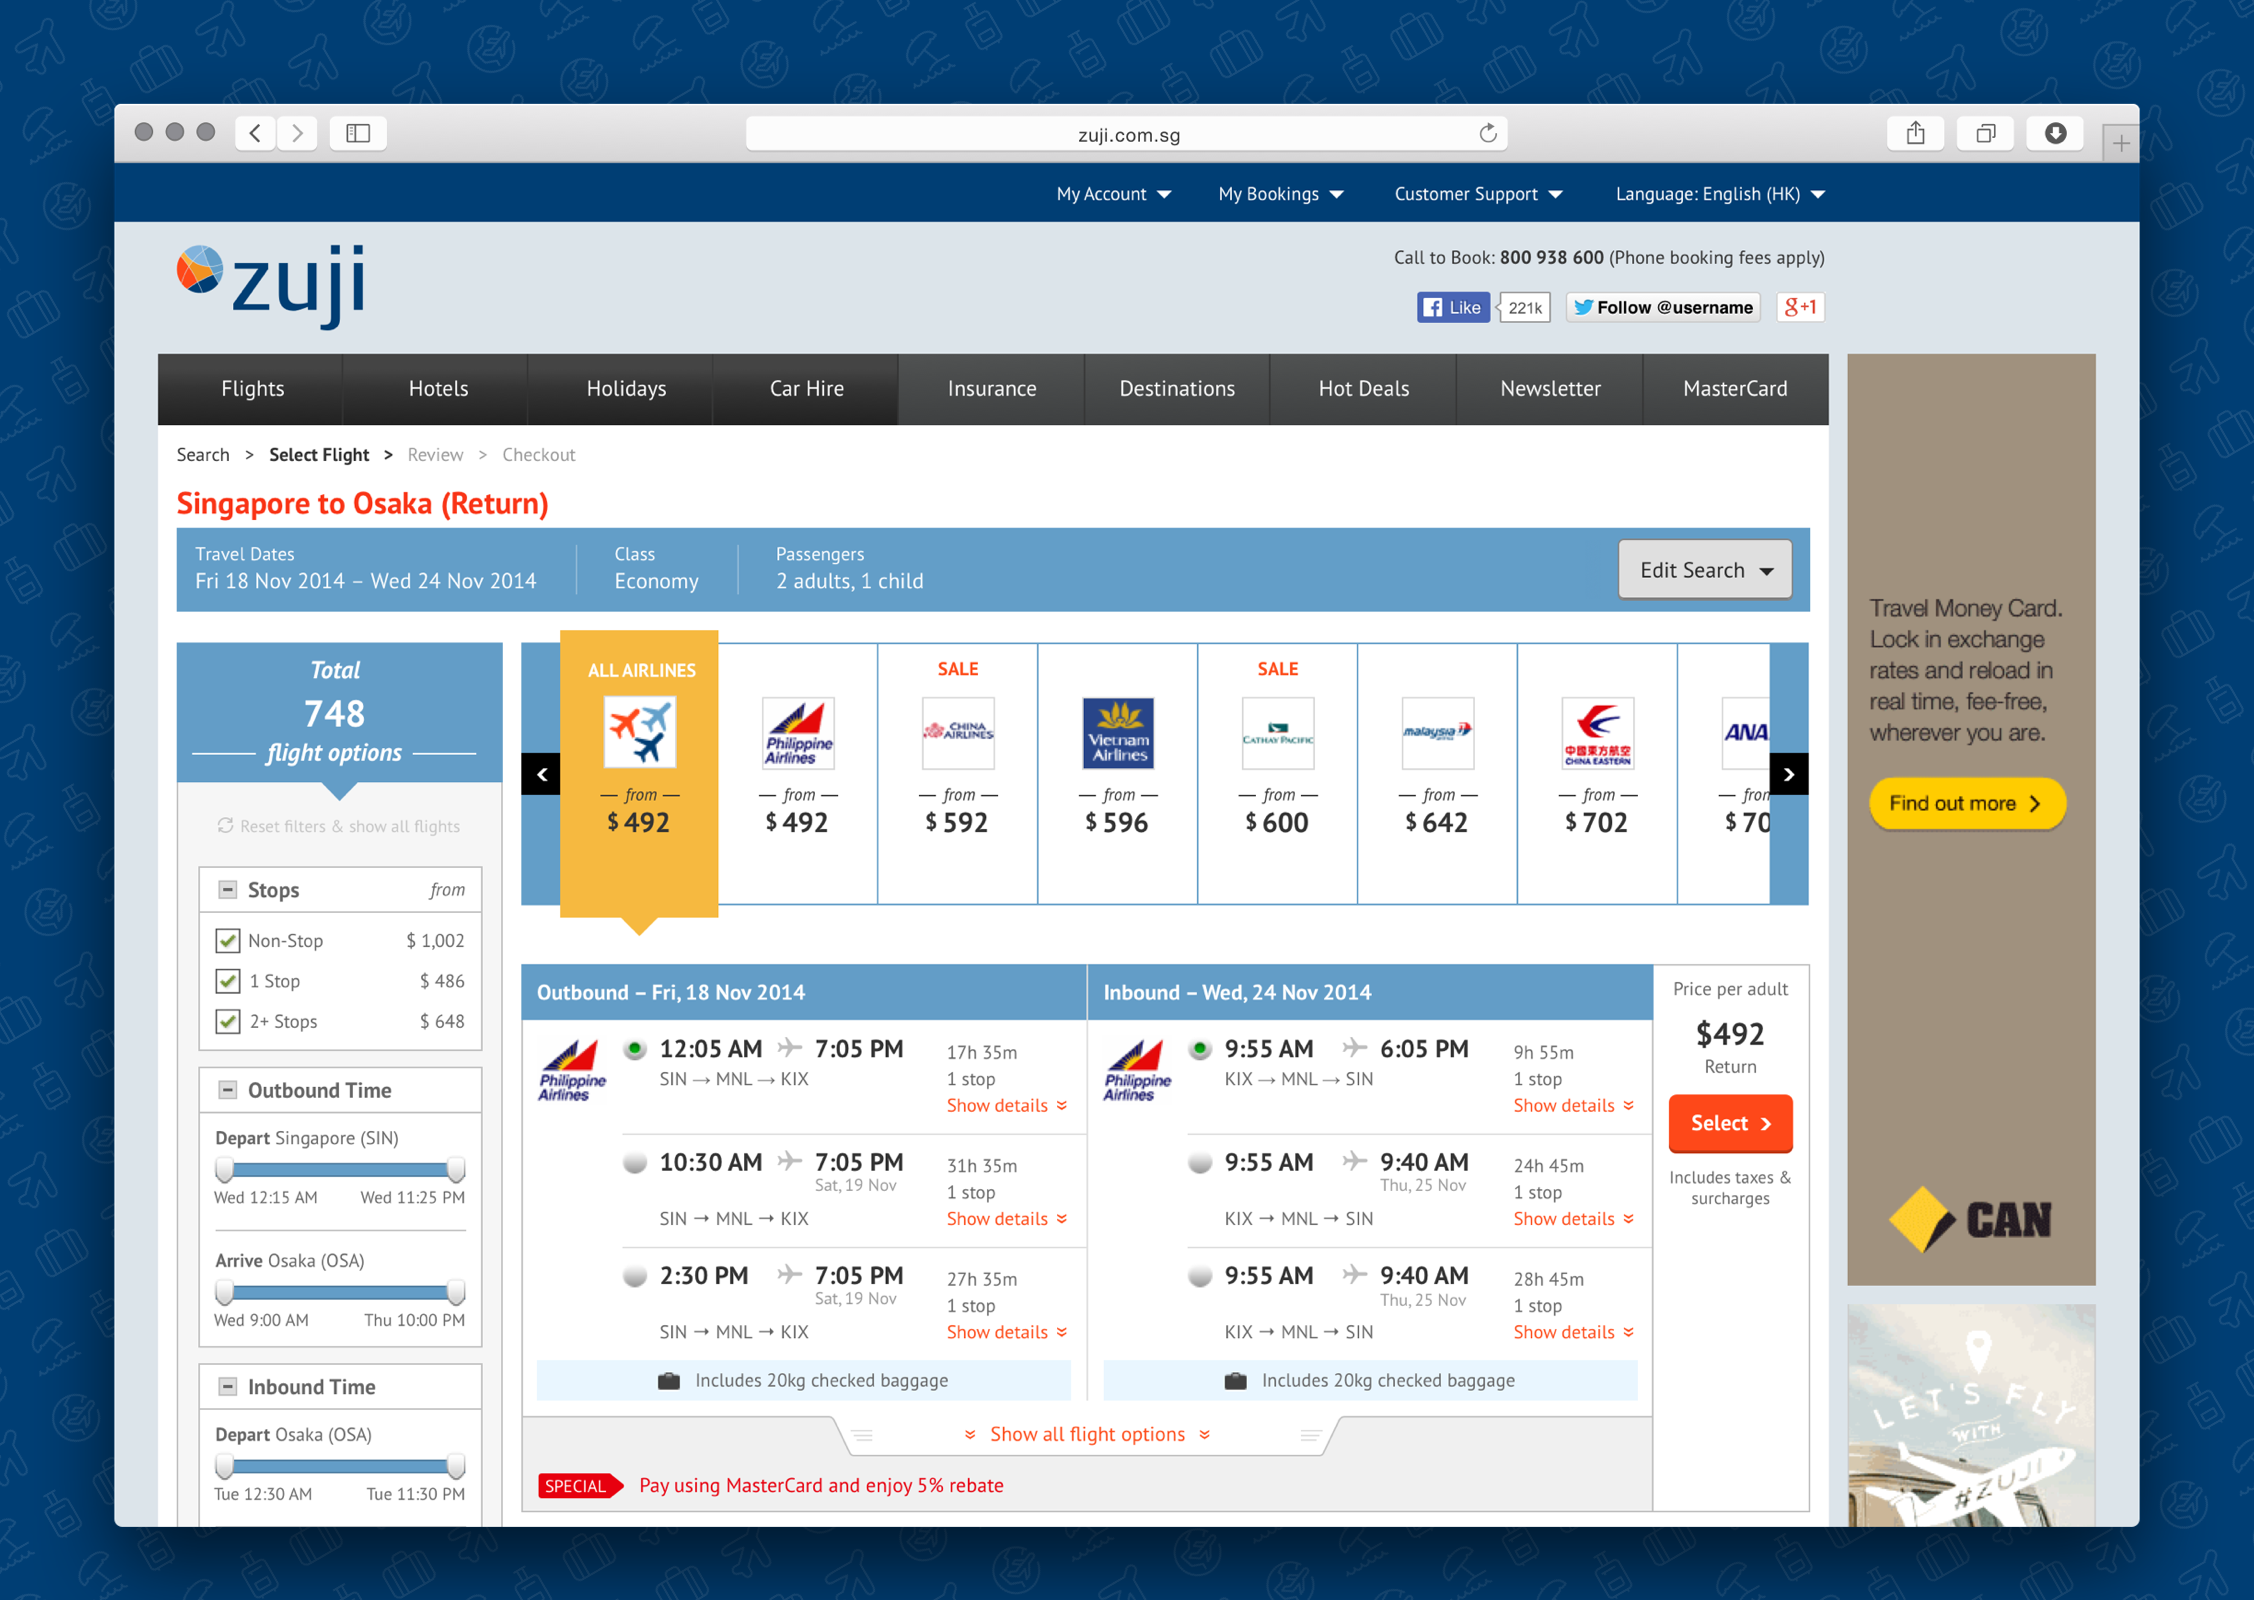This screenshot has height=1600, width=2254.
Task: Open the Car Hire tab
Action: pos(807,389)
